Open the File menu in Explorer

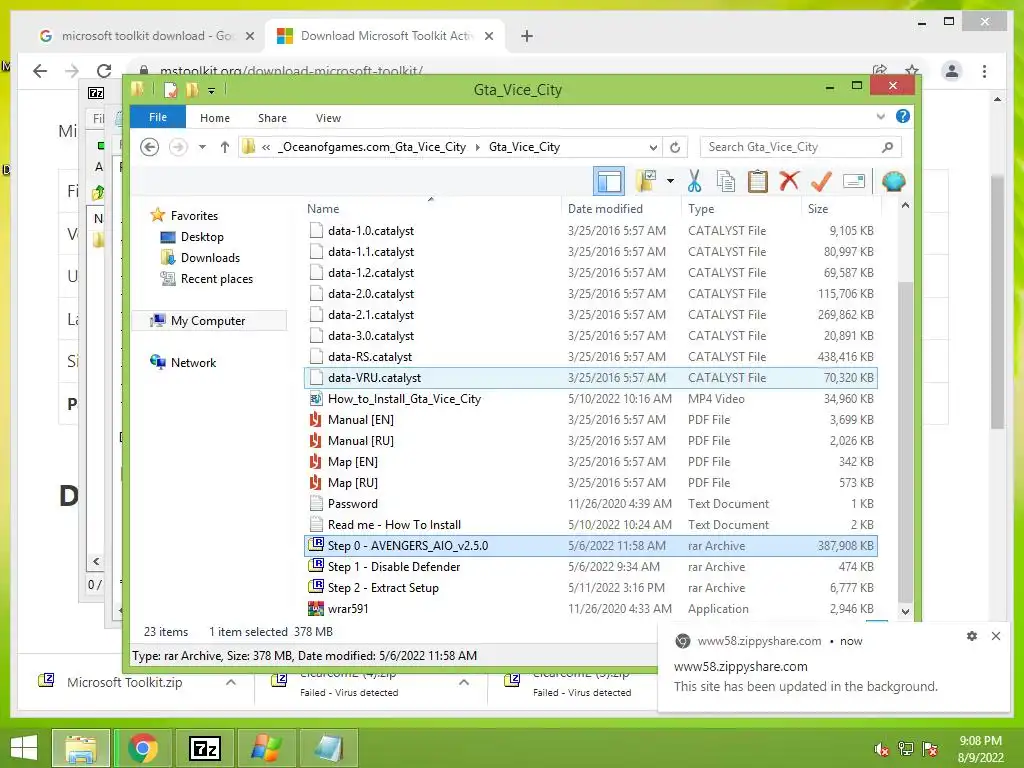click(158, 117)
